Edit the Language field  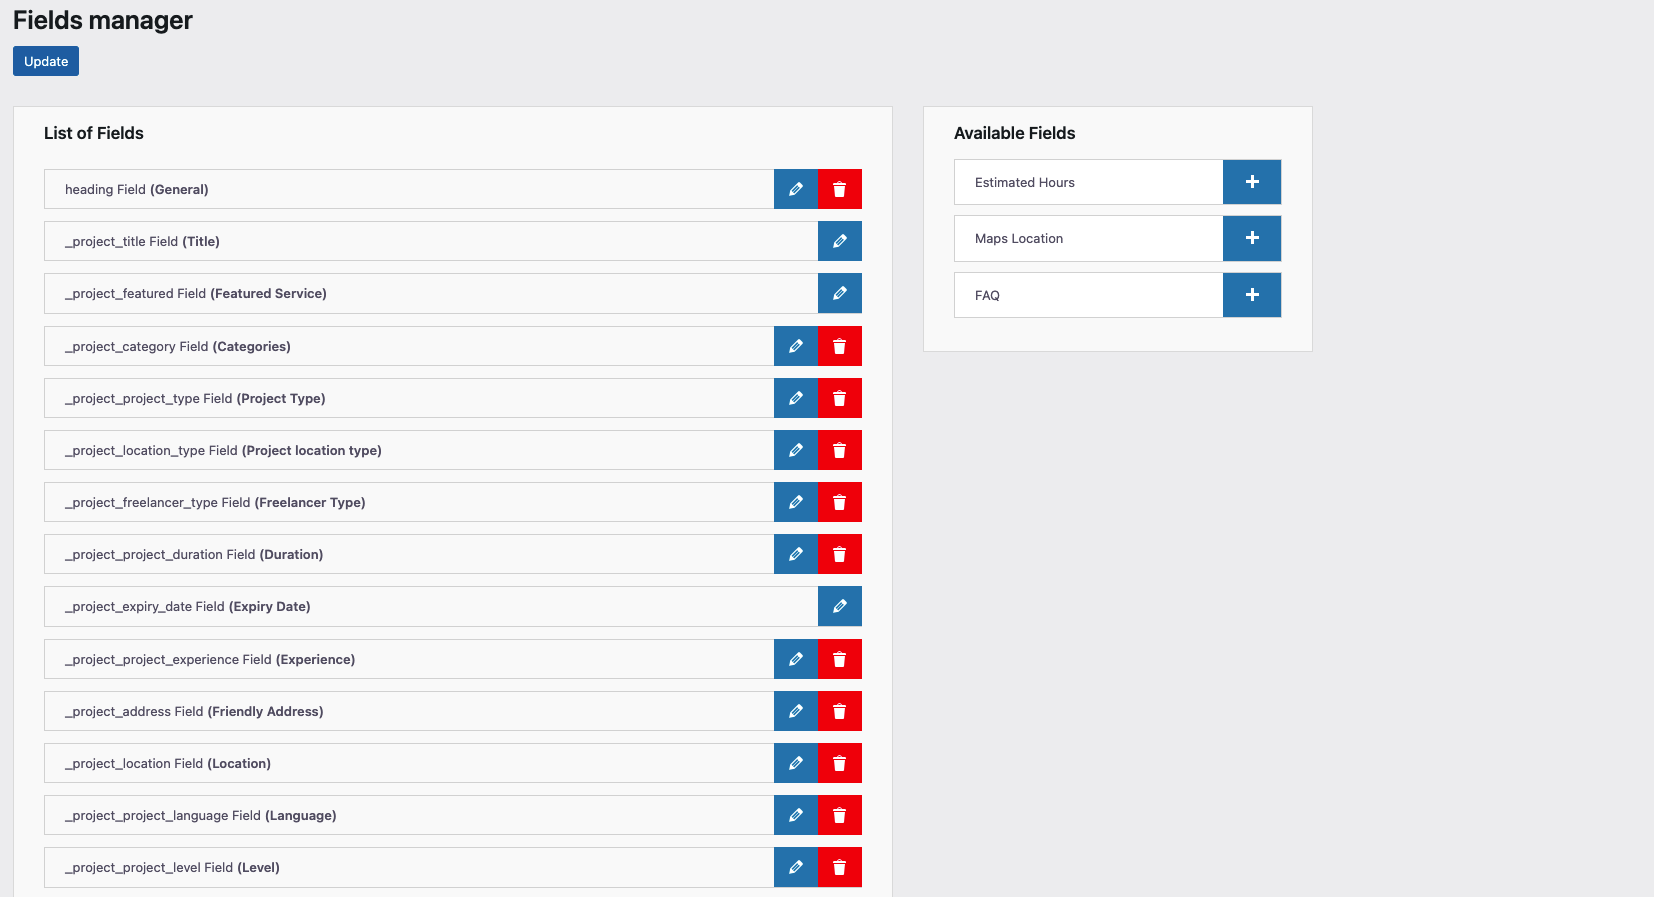click(x=795, y=815)
